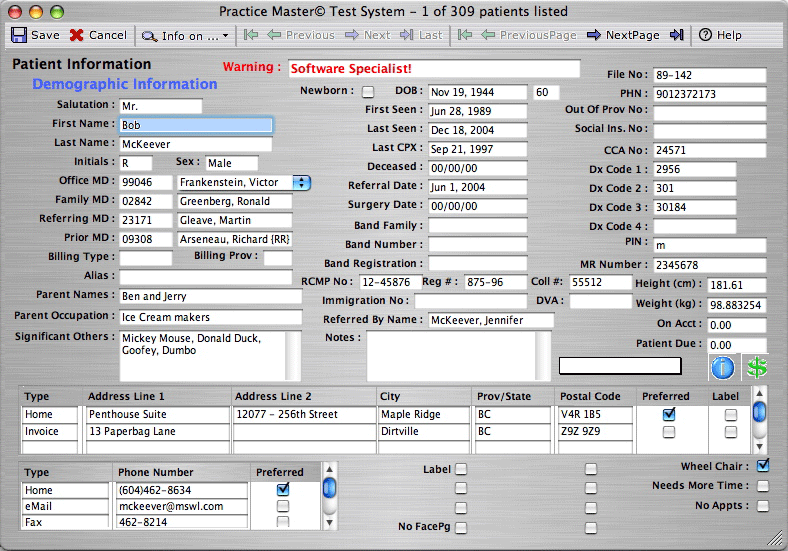
Task: Check Label for Invoice address row
Action: click(731, 432)
